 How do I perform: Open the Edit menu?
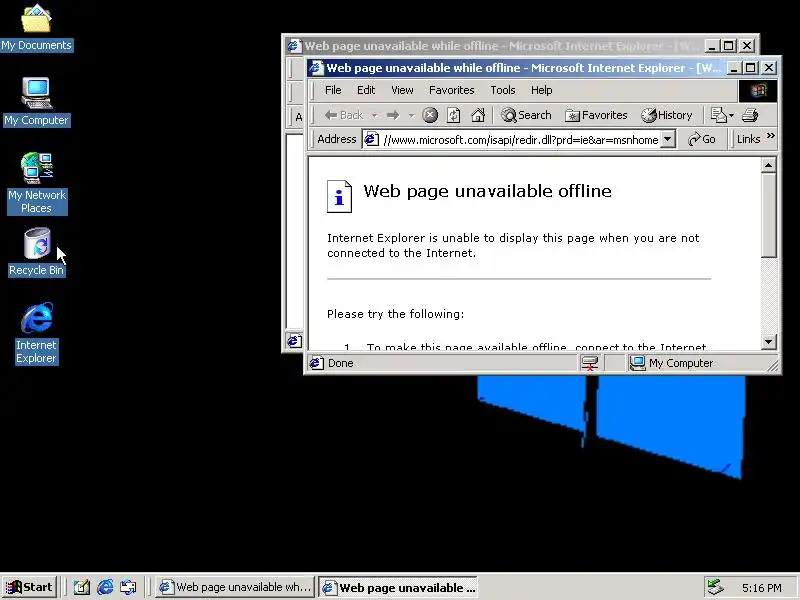pyautogui.click(x=366, y=90)
